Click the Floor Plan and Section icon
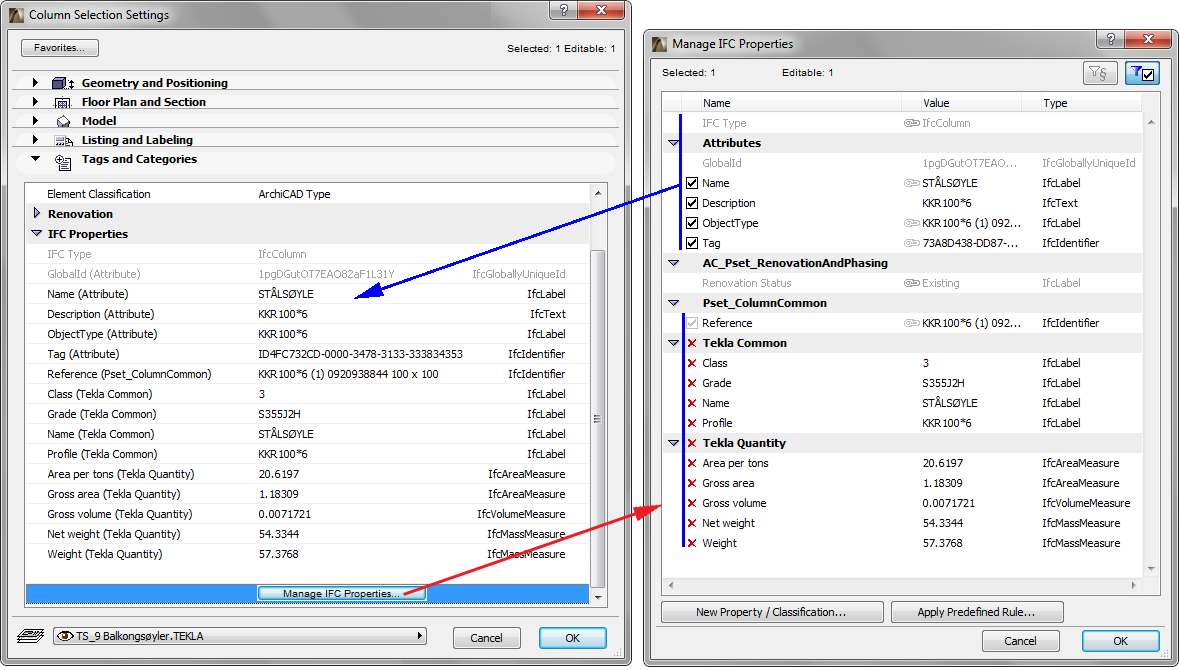Viewport: 1180px width, 670px height. pos(63,102)
